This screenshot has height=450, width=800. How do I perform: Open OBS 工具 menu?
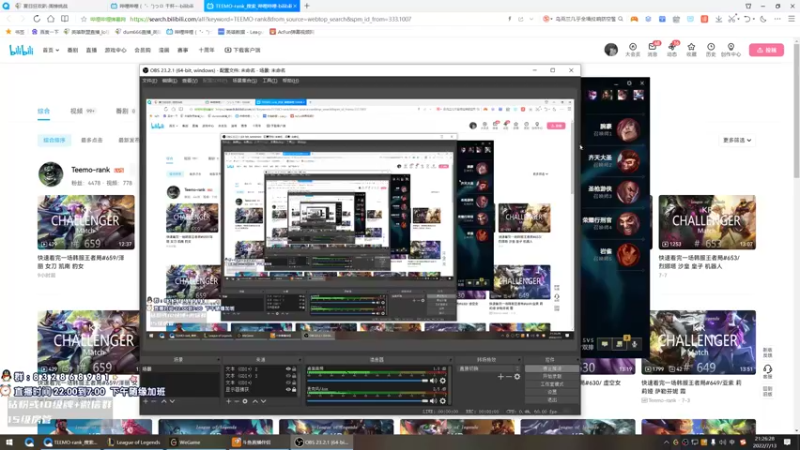click(269, 81)
